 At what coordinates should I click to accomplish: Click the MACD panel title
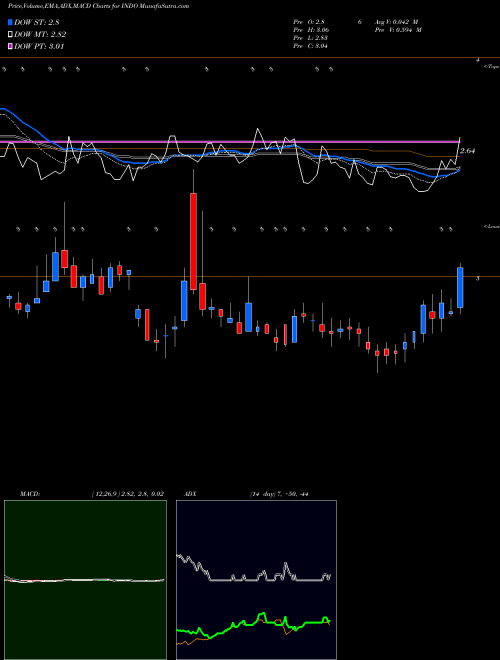[x=29, y=494]
